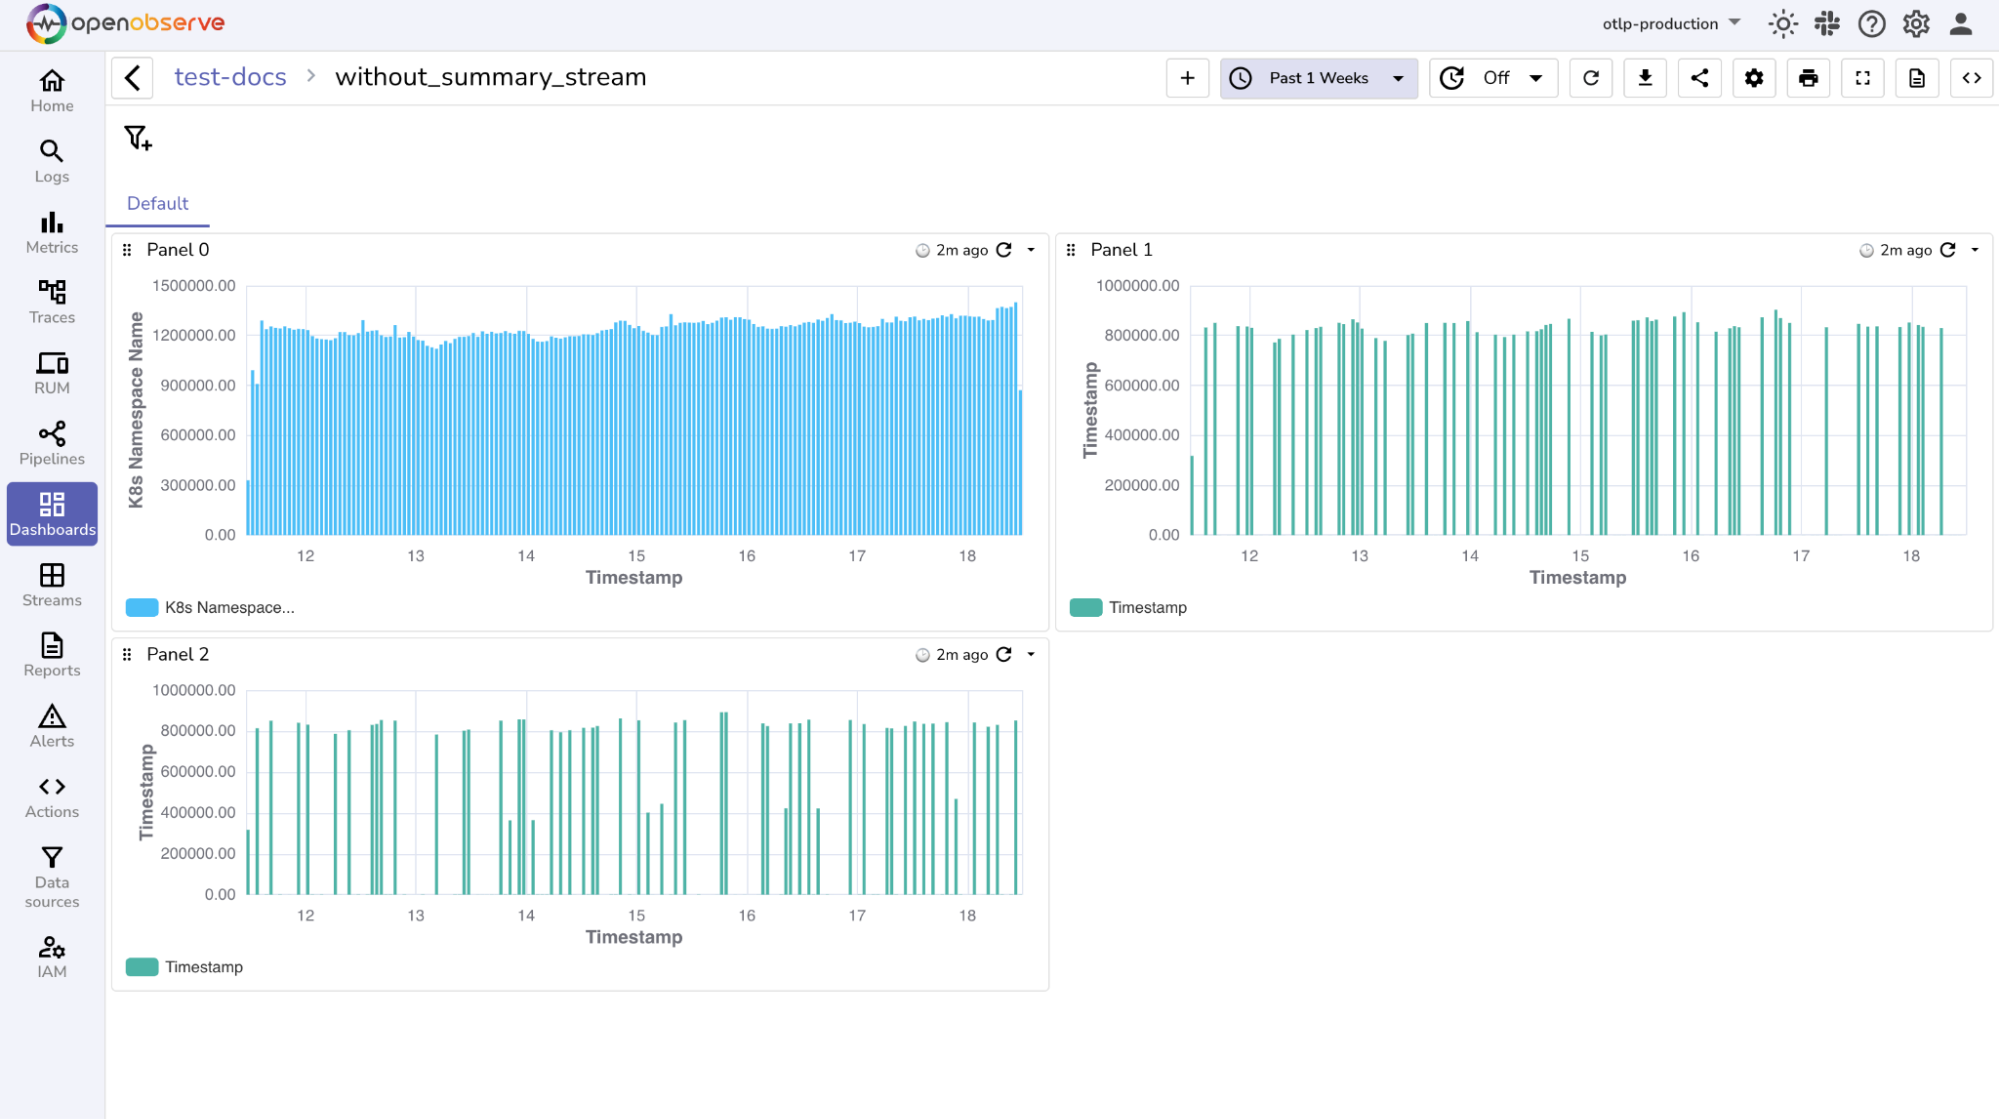Select the Default dashboard tab
Viewport: 1999px width, 1119px height.
click(157, 204)
